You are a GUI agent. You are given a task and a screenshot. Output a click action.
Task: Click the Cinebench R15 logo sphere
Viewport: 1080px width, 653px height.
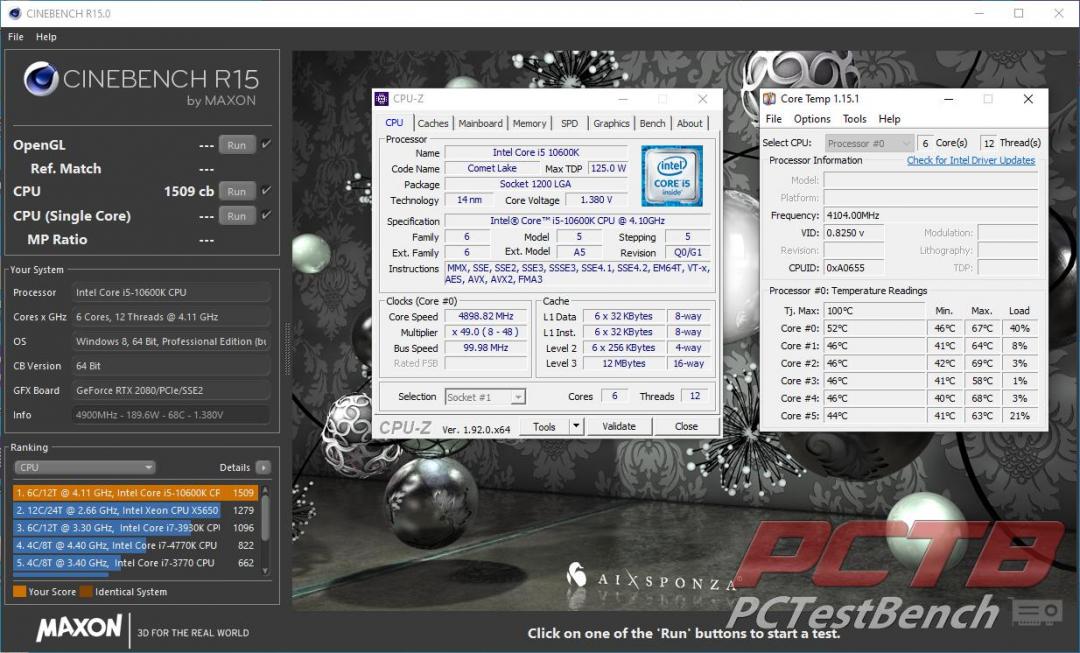pos(41,79)
